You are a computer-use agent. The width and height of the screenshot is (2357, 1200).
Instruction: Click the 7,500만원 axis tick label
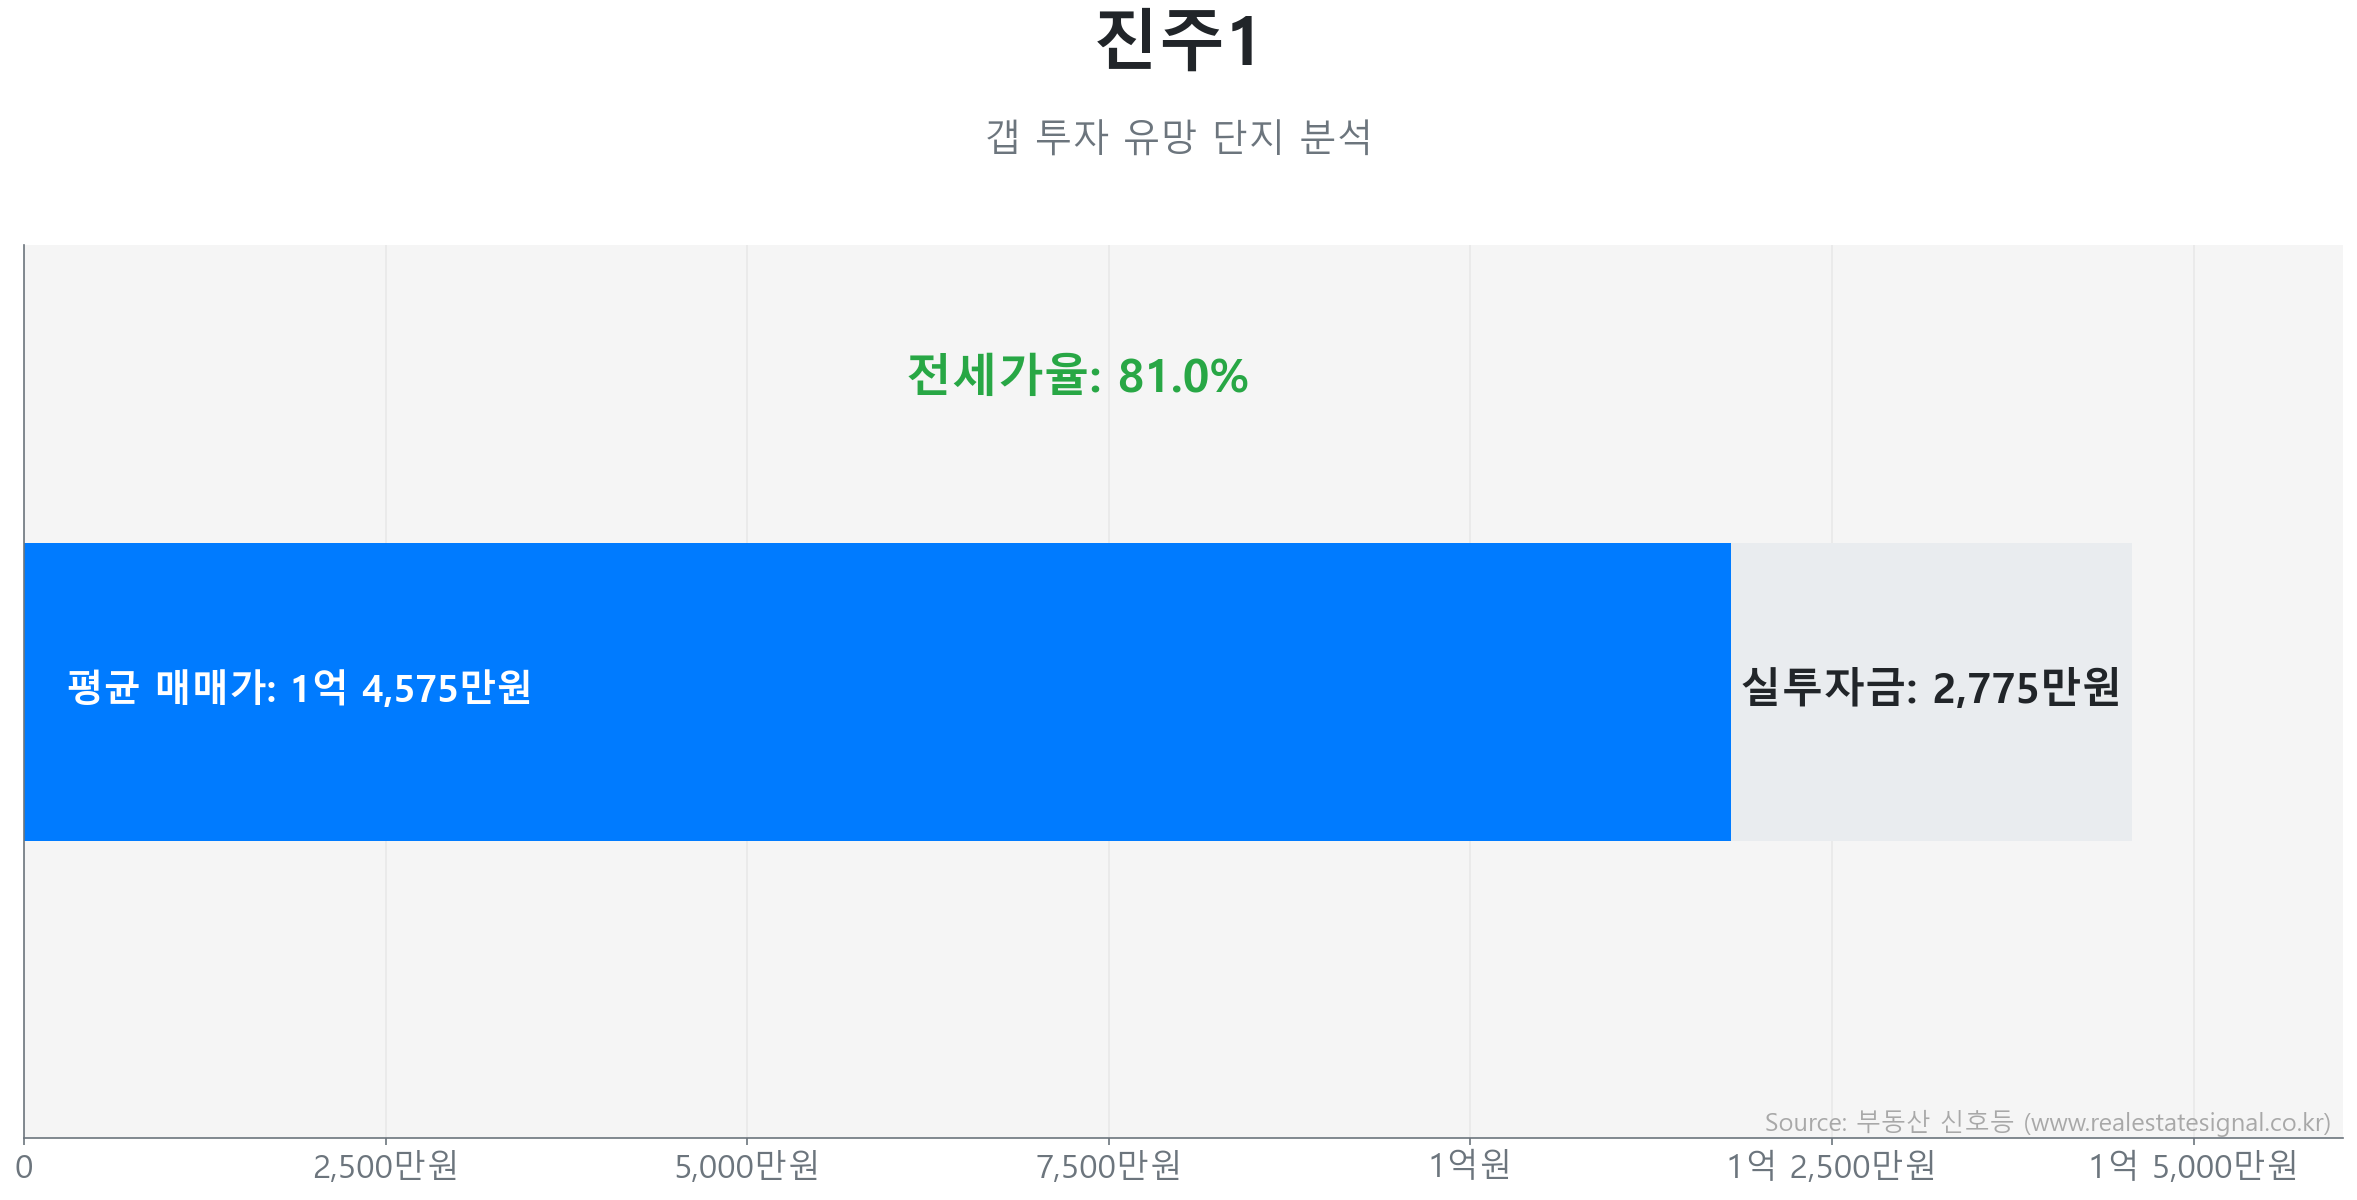click(1108, 1166)
